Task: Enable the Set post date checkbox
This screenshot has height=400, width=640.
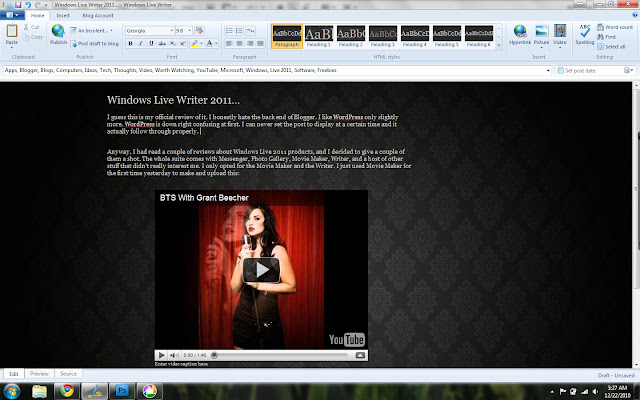Action: [x=561, y=71]
